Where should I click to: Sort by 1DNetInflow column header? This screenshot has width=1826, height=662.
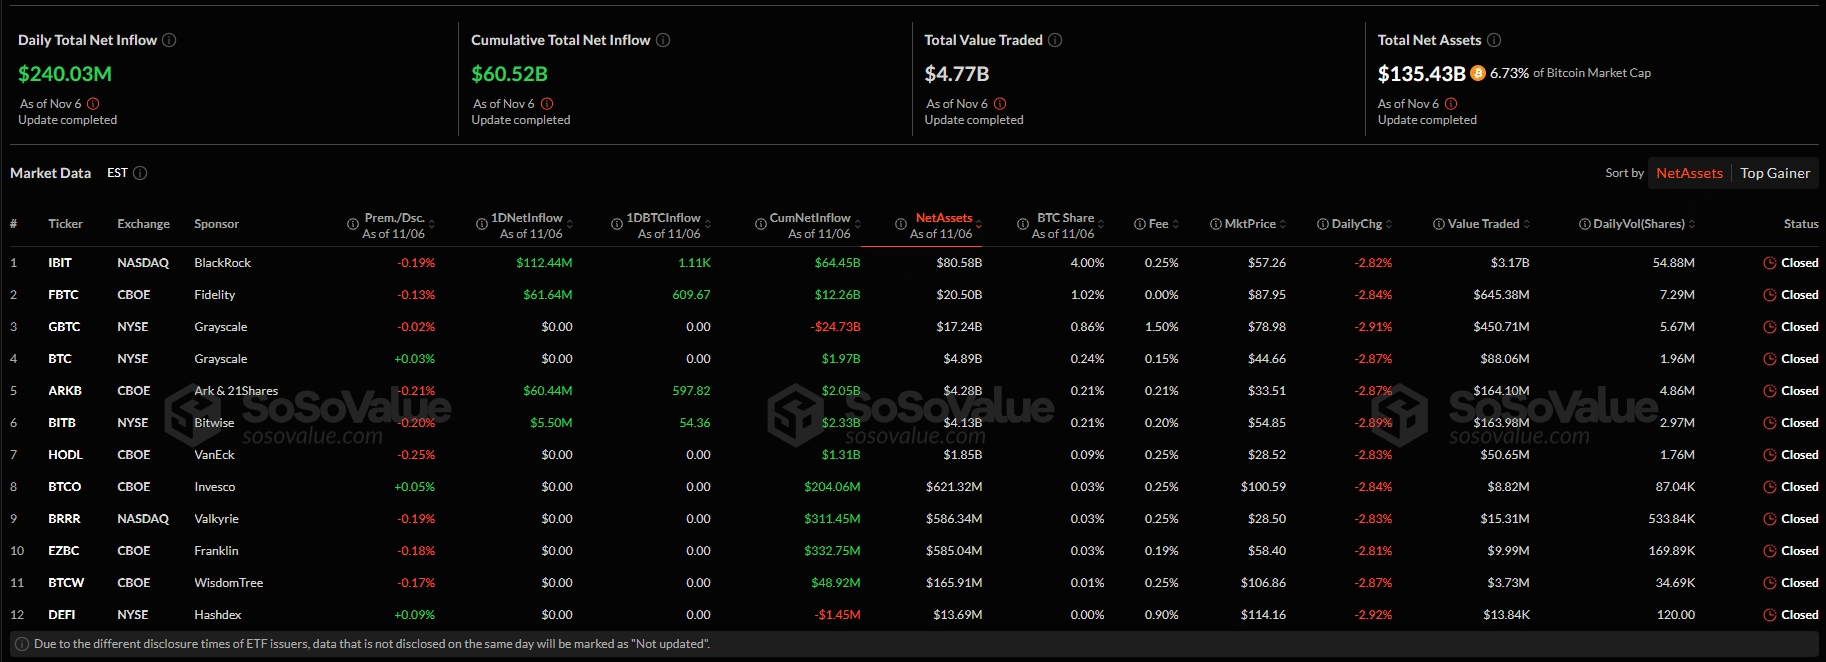526,218
